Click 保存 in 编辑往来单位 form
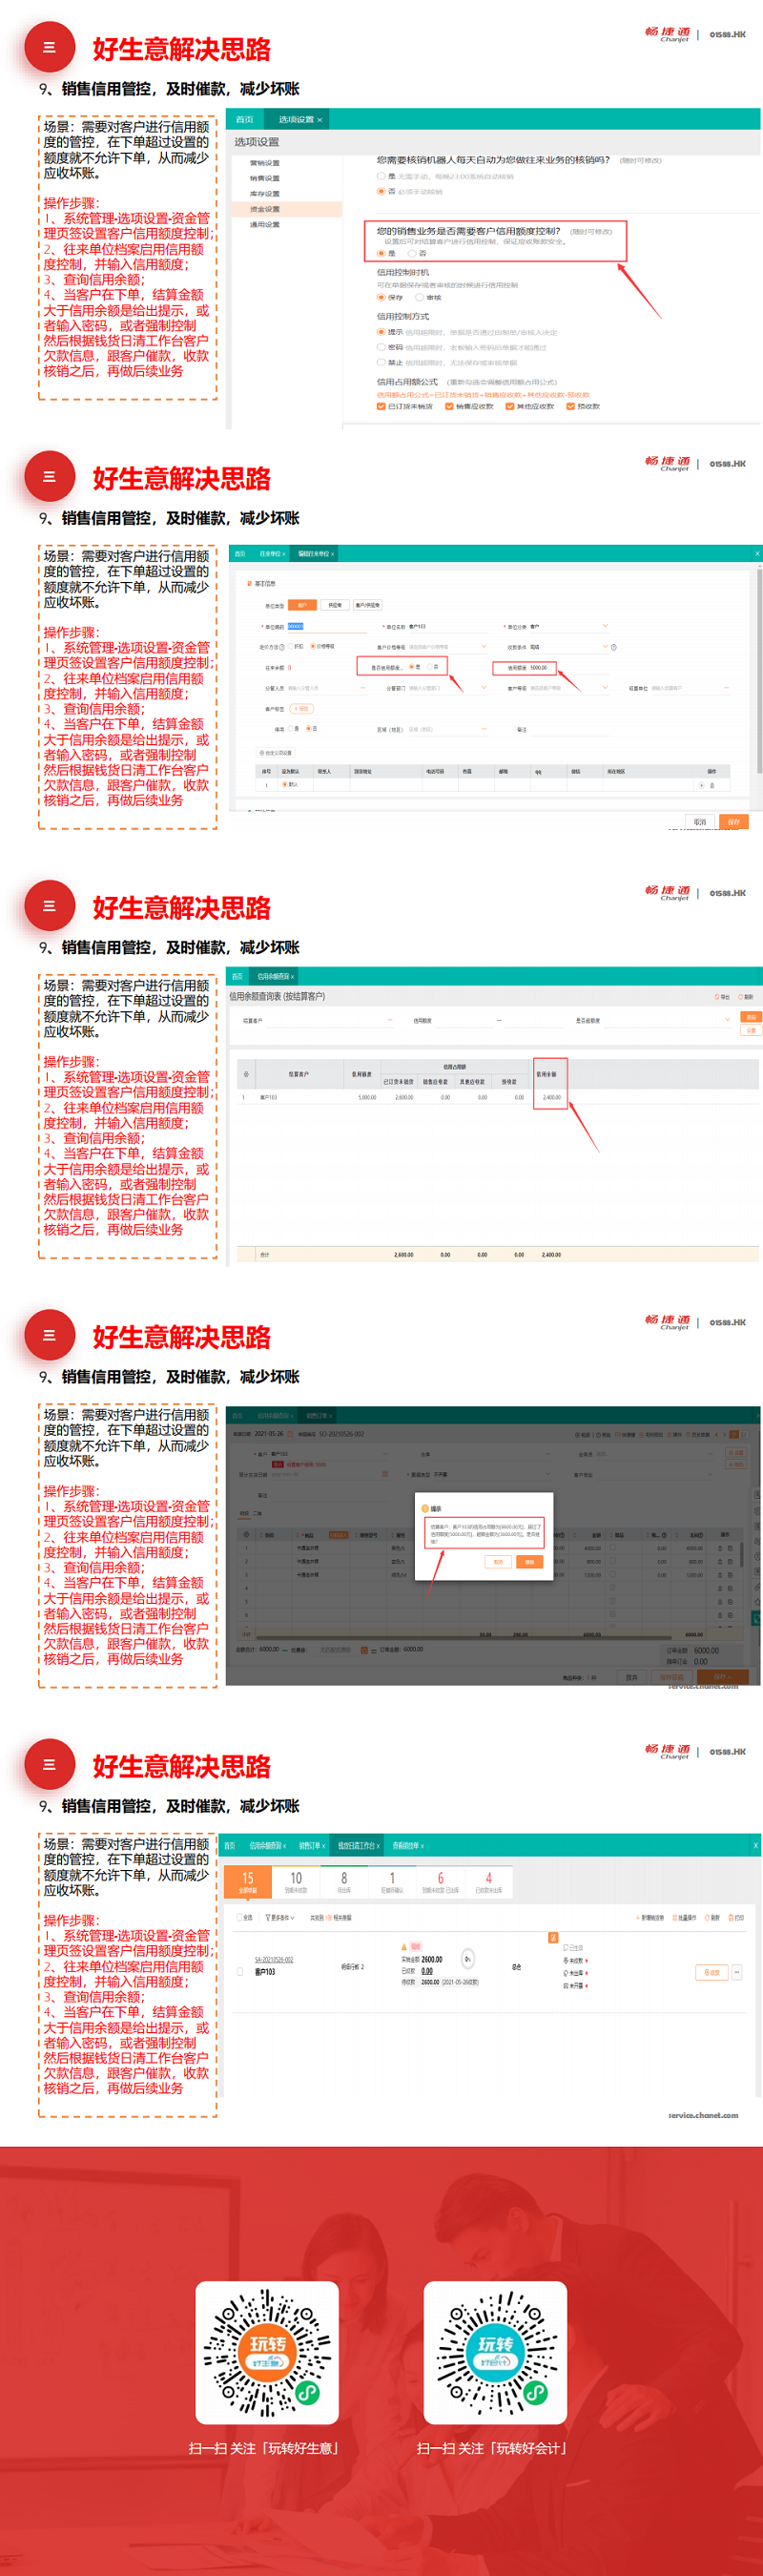This screenshot has height=2576, width=763. pyautogui.click(x=734, y=822)
